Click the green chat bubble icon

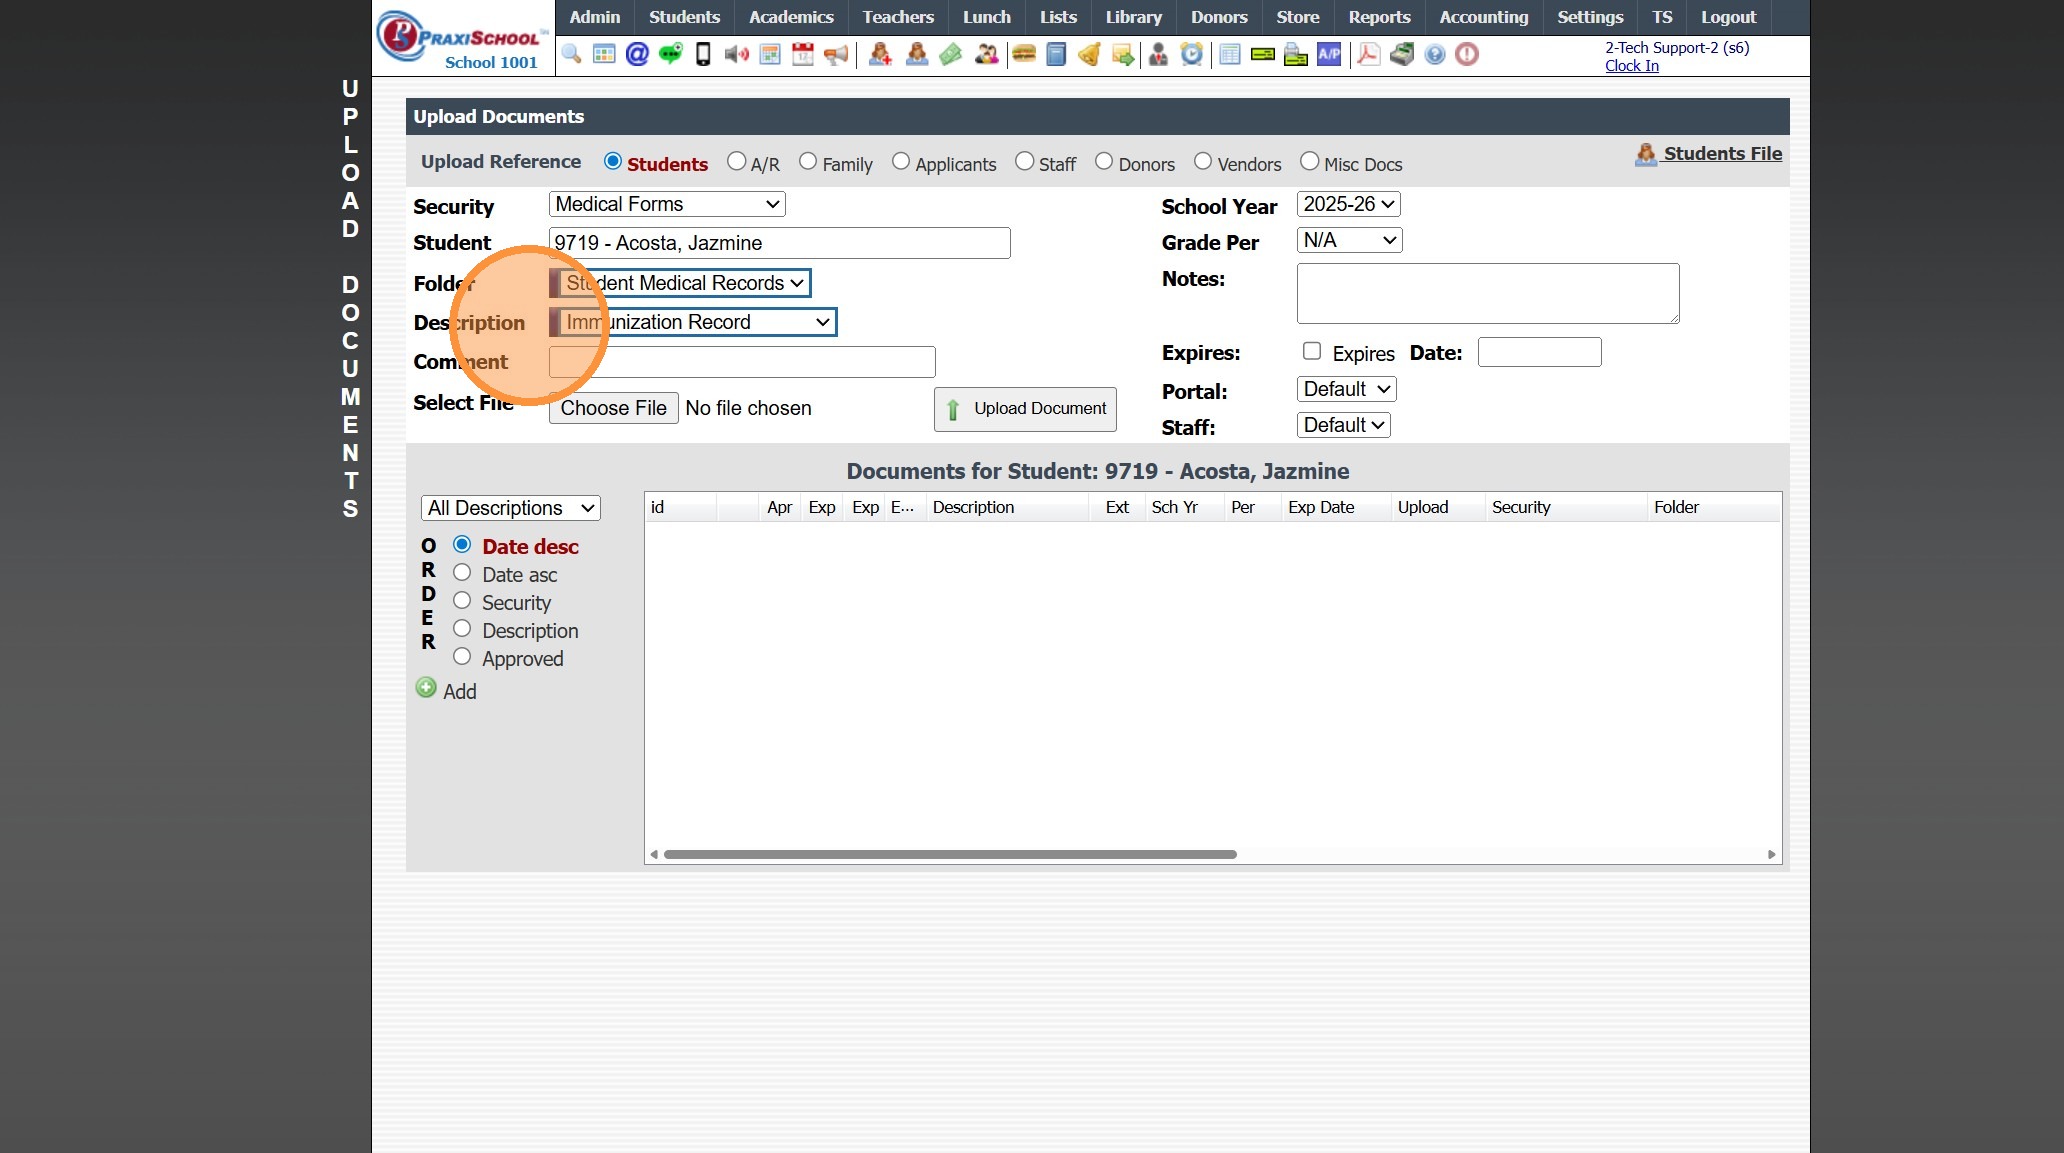click(x=670, y=54)
